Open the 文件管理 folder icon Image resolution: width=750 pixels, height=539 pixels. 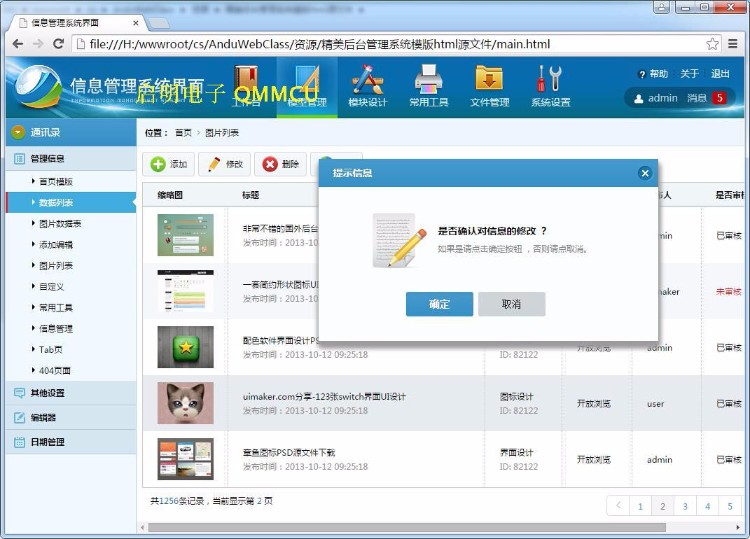tap(489, 86)
